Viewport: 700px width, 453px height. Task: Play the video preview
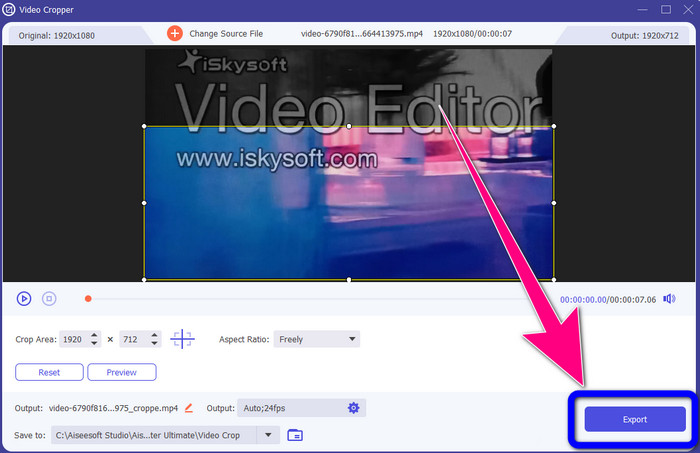coord(24,299)
